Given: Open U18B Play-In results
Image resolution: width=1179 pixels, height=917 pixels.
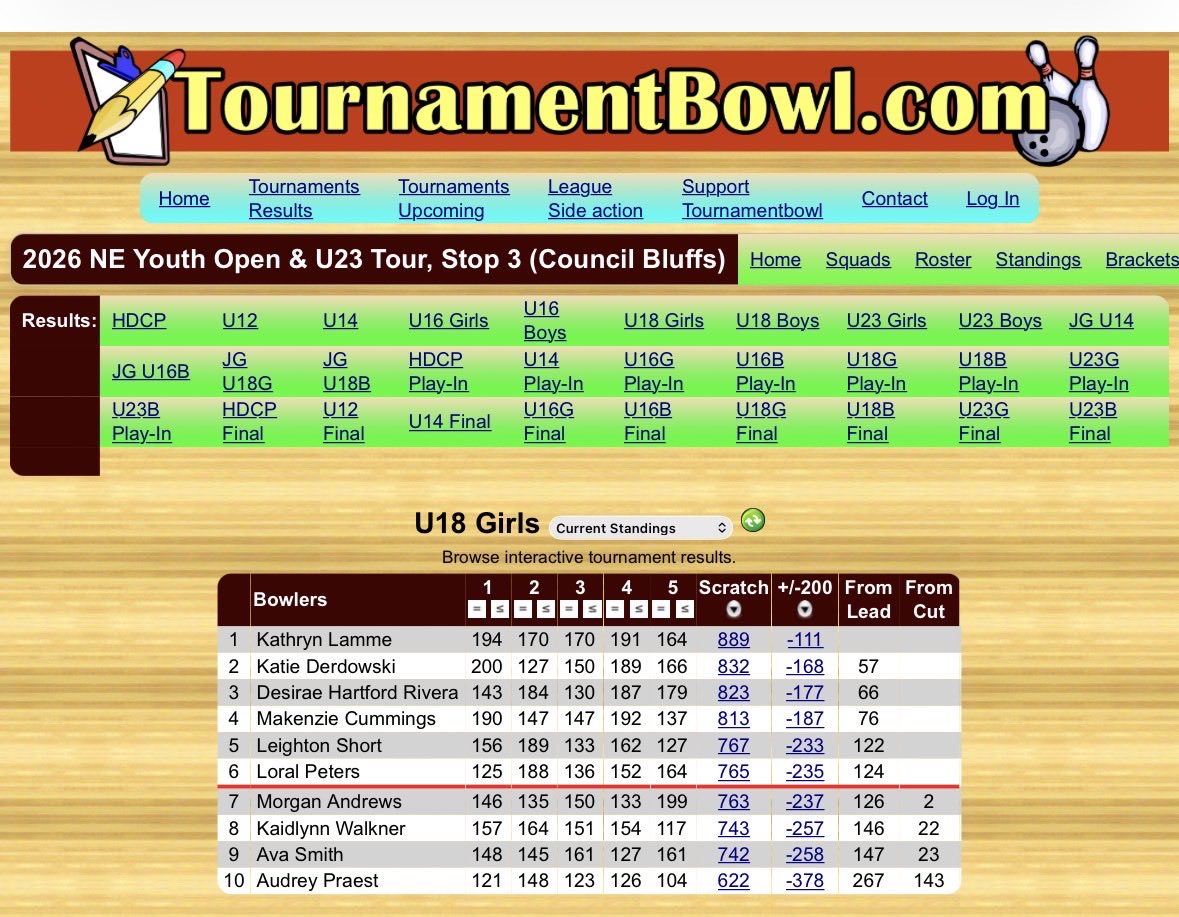Looking at the screenshot, I should [x=988, y=371].
